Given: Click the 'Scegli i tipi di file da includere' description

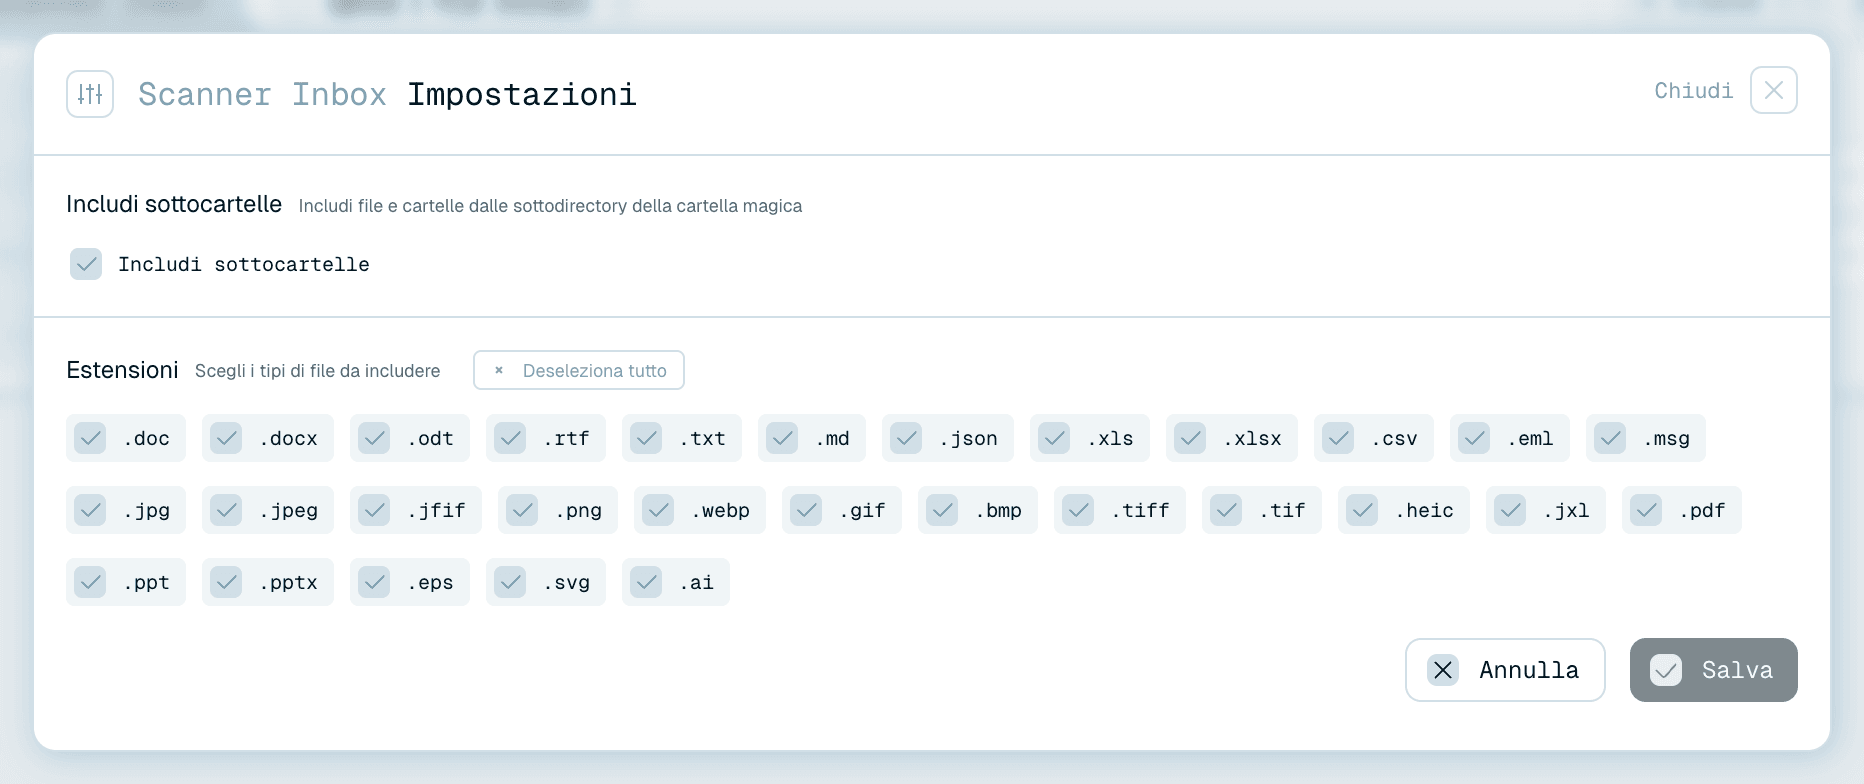Looking at the screenshot, I should point(318,371).
